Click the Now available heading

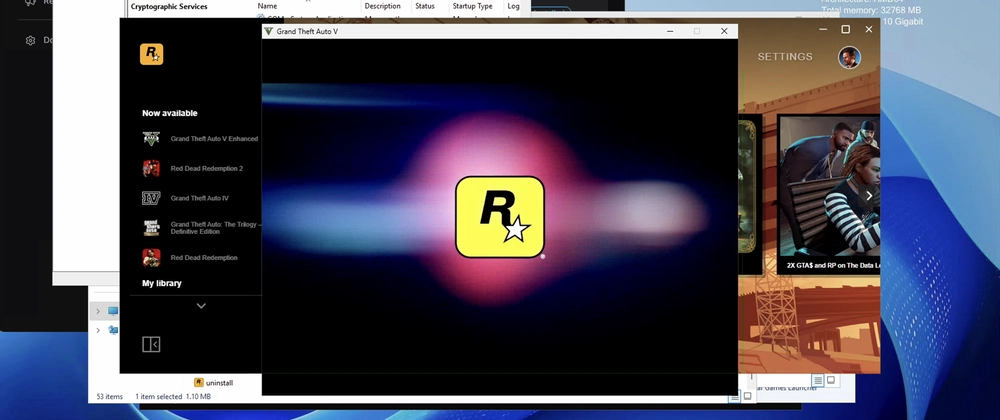tap(170, 113)
